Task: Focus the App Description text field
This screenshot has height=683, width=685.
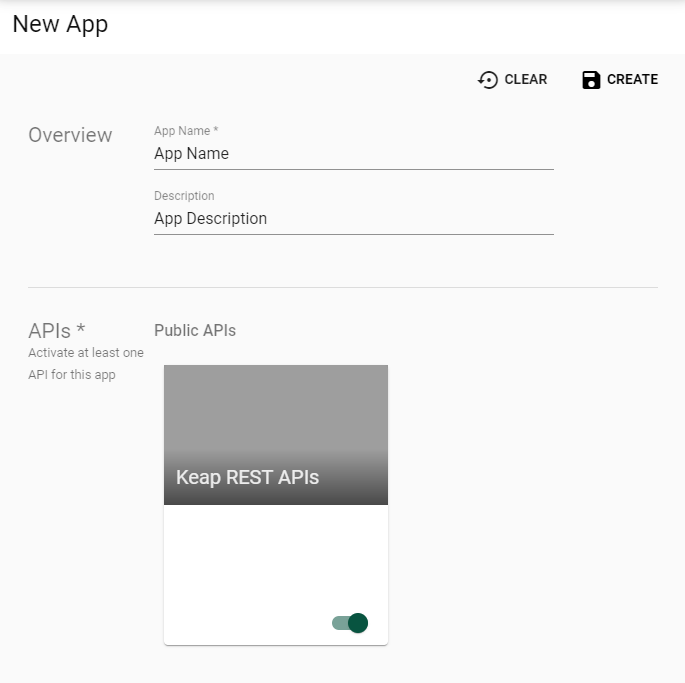Action: [354, 218]
